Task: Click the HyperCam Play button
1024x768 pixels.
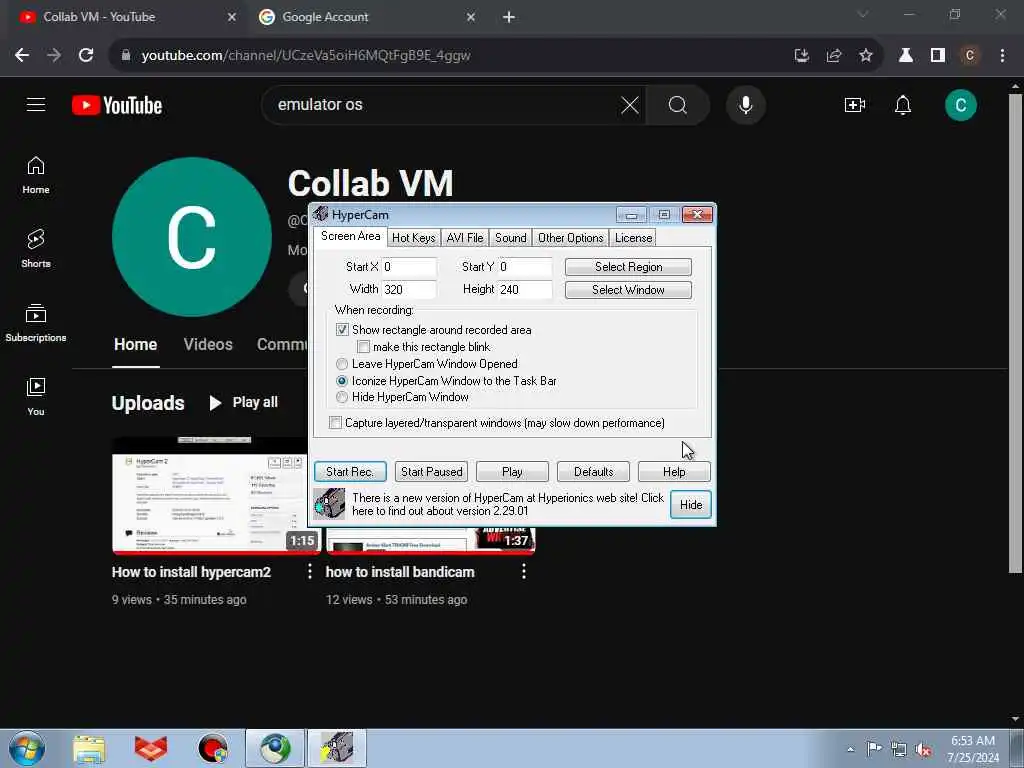Action: click(513, 472)
